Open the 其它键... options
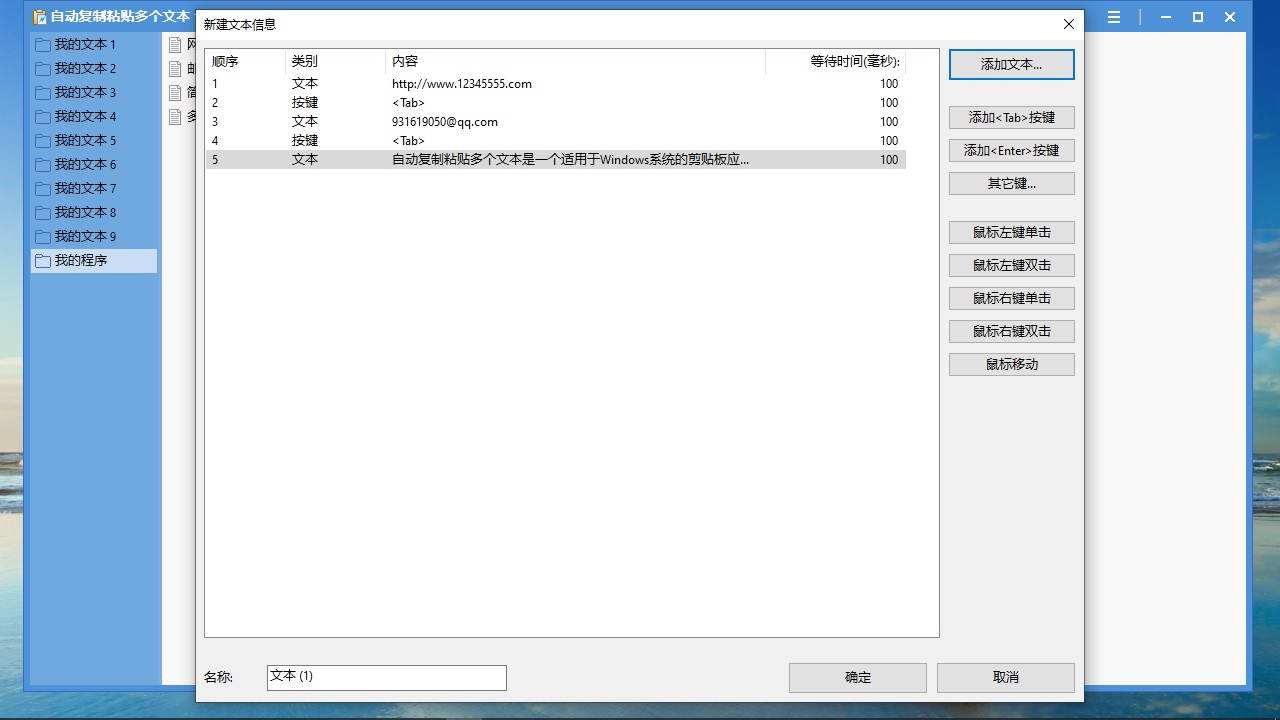This screenshot has height=720, width=1280. [x=1011, y=183]
